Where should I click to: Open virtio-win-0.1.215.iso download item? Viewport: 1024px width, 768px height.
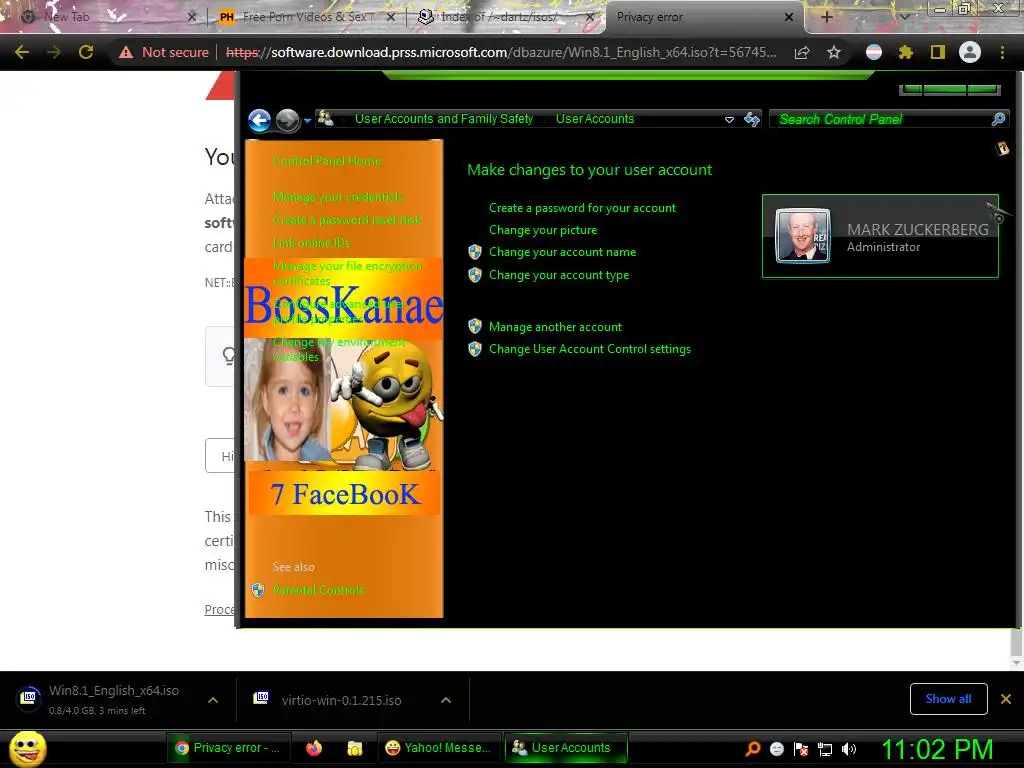(341, 700)
